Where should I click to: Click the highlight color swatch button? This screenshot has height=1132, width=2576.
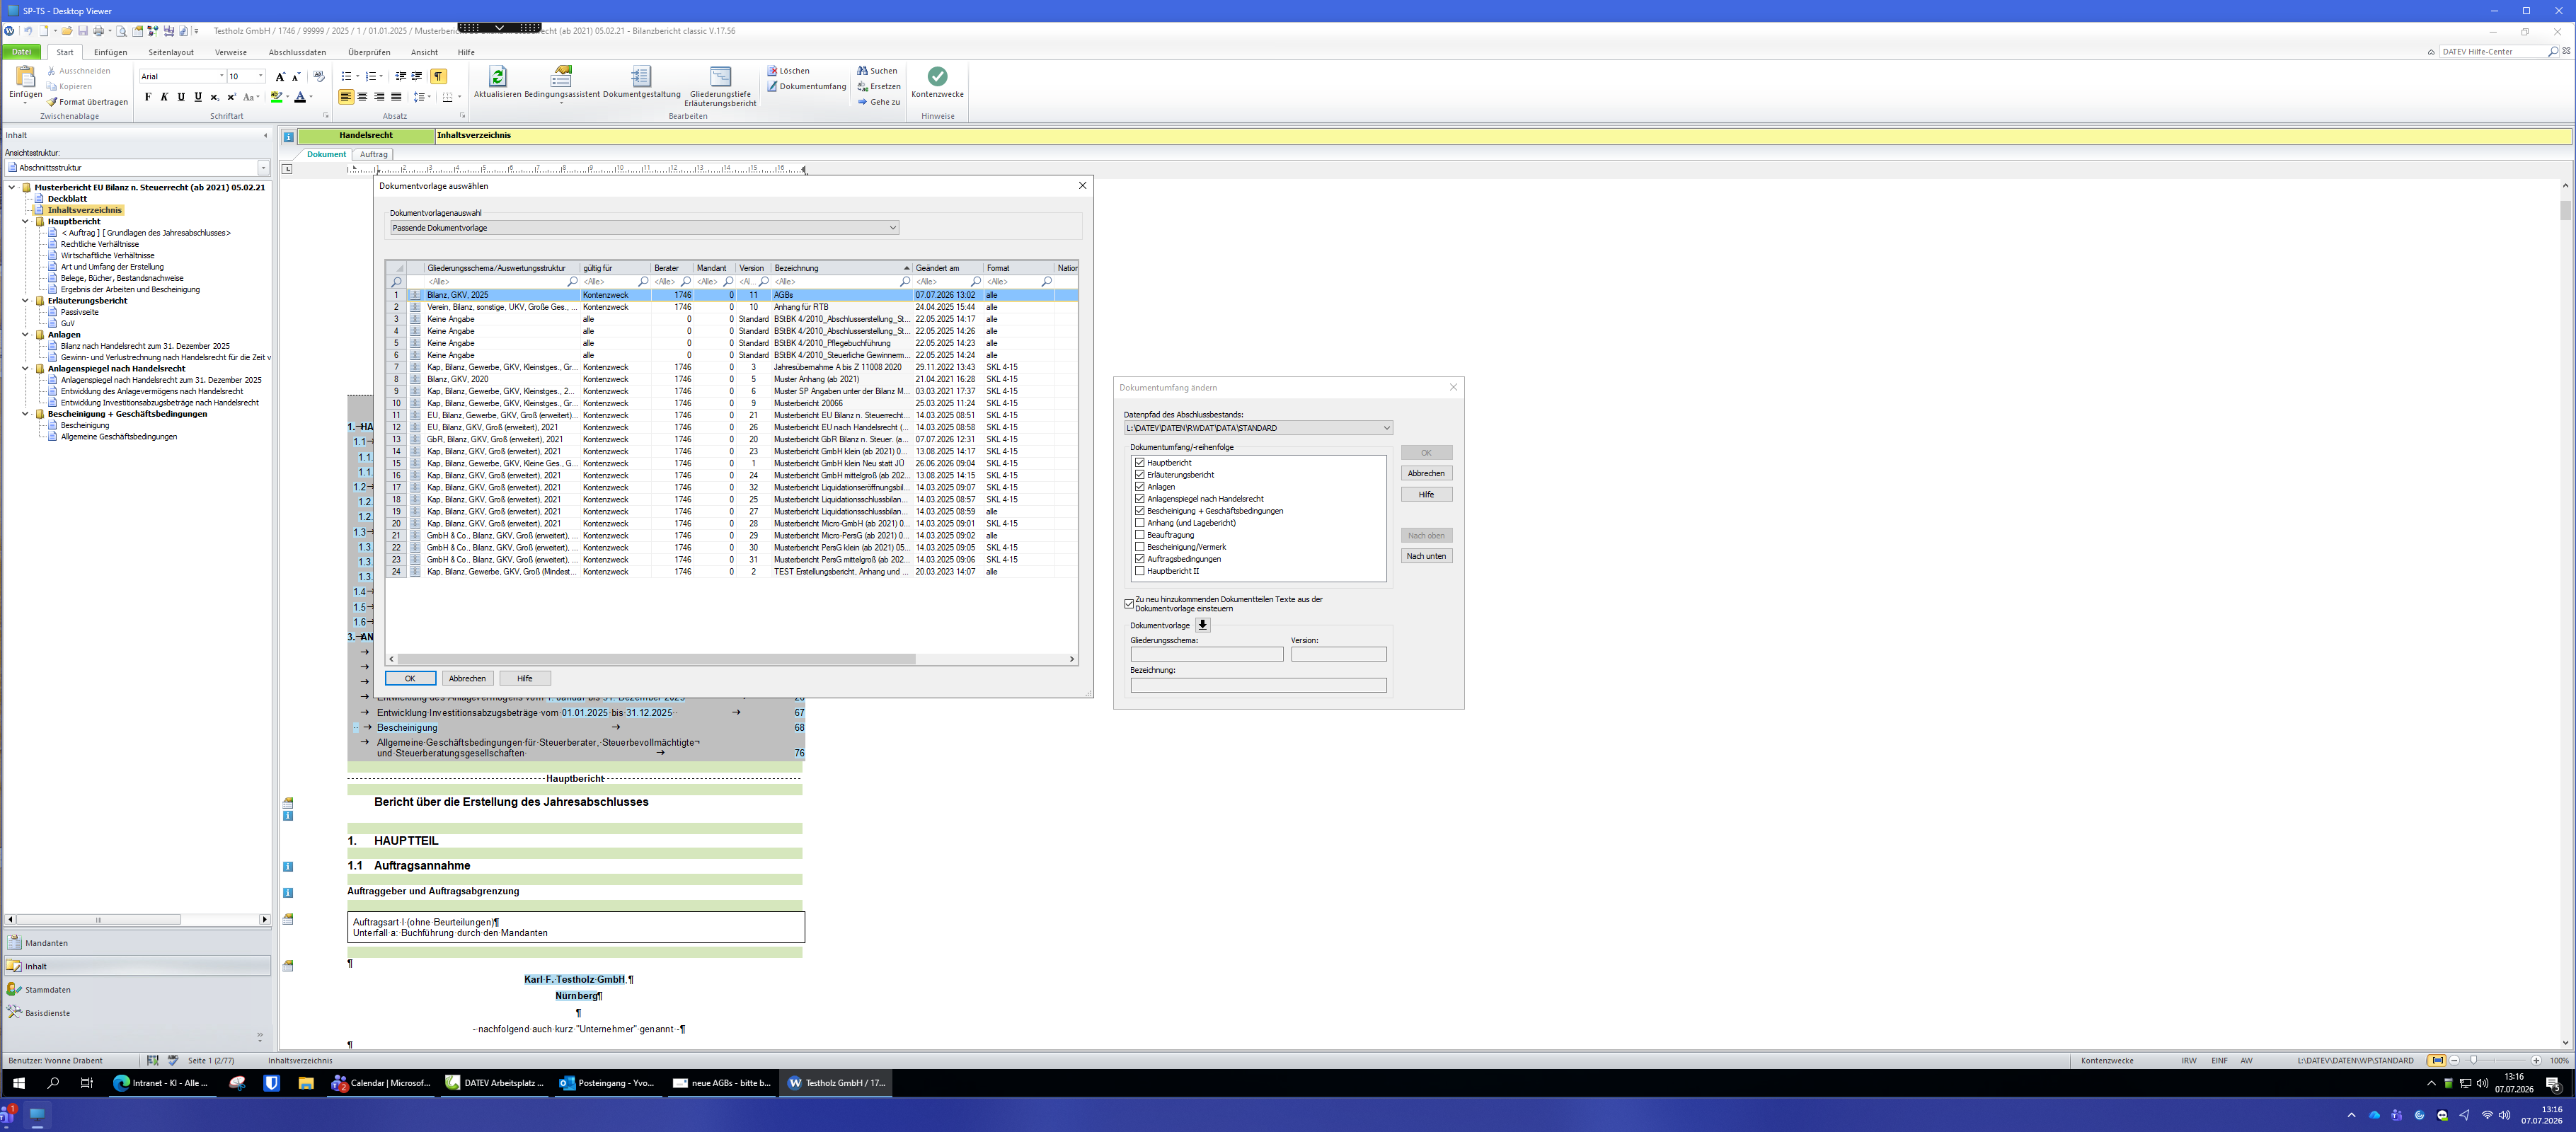[x=276, y=97]
